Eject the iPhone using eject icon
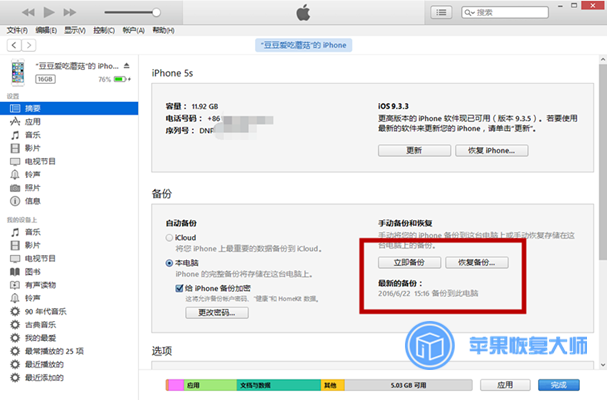 (127, 66)
